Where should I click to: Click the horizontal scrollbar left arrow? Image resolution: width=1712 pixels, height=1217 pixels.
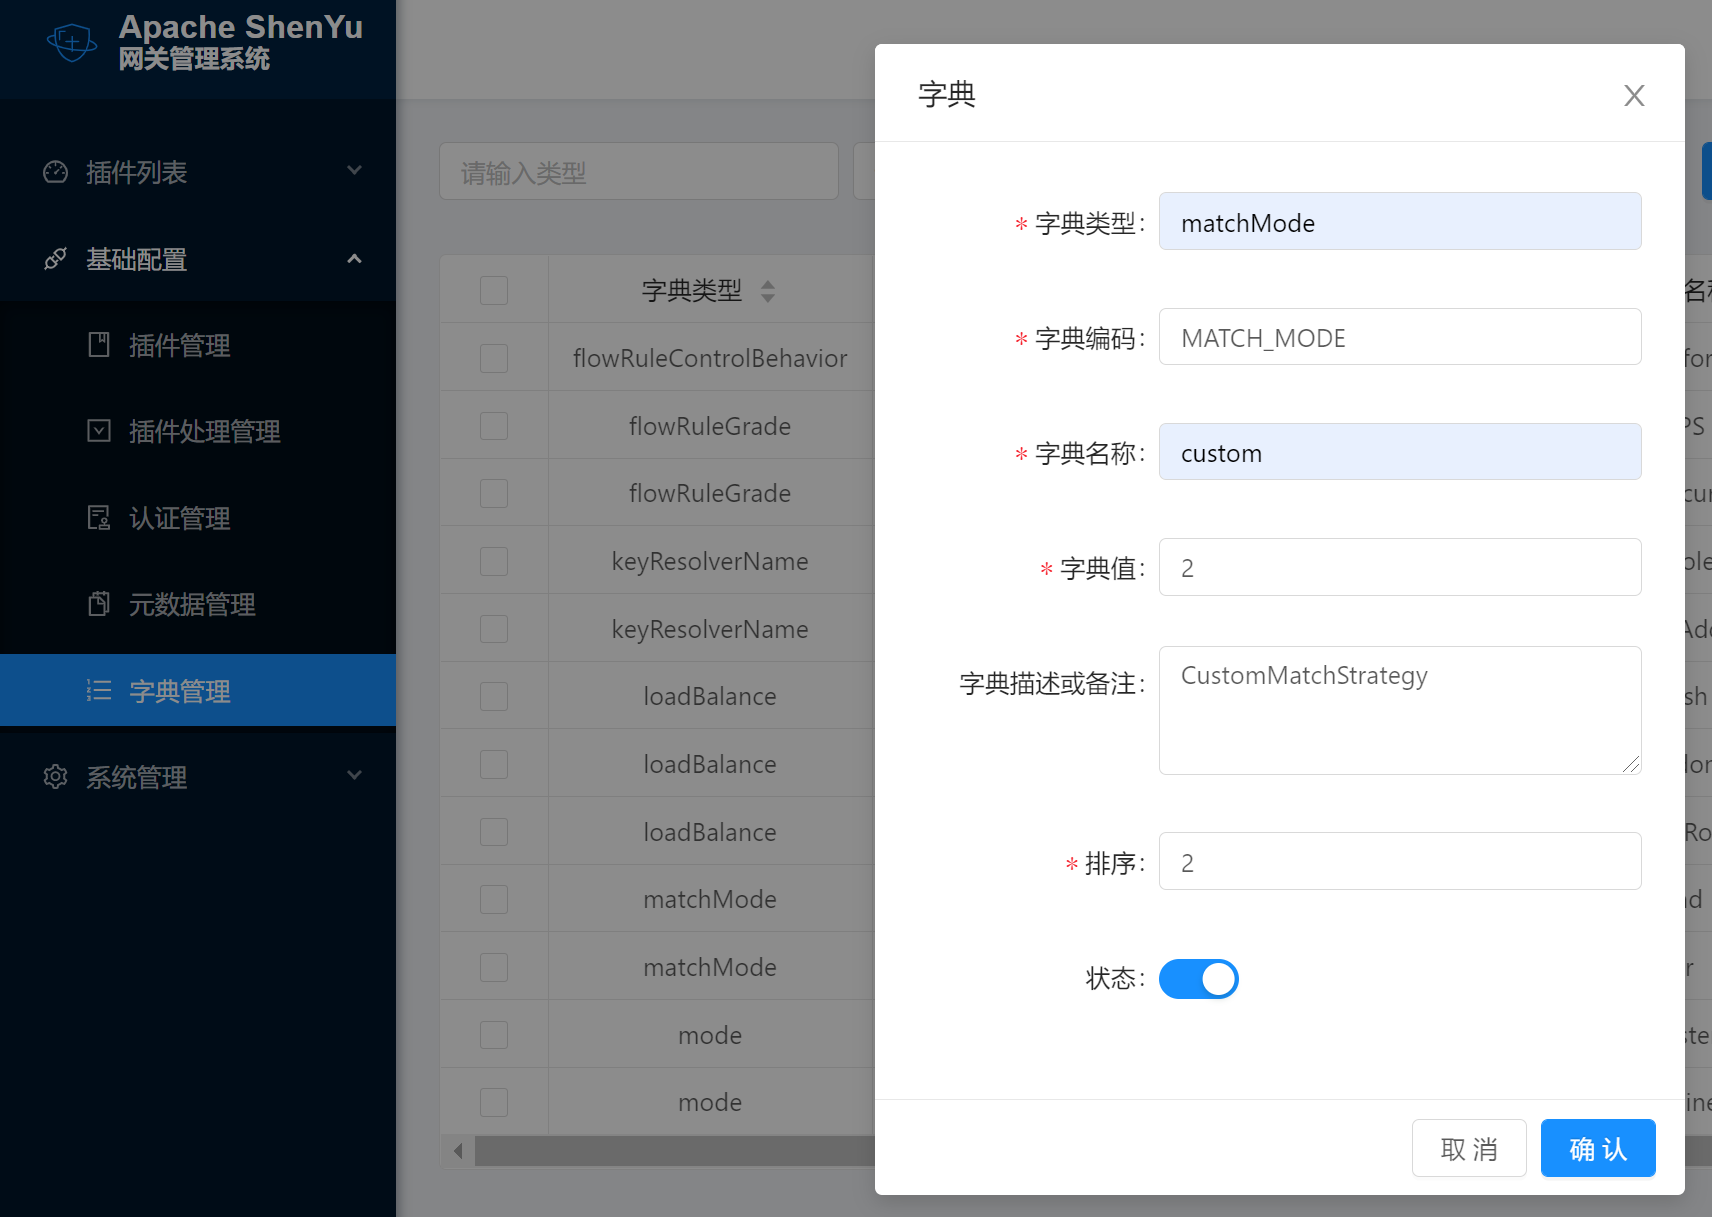click(458, 1150)
